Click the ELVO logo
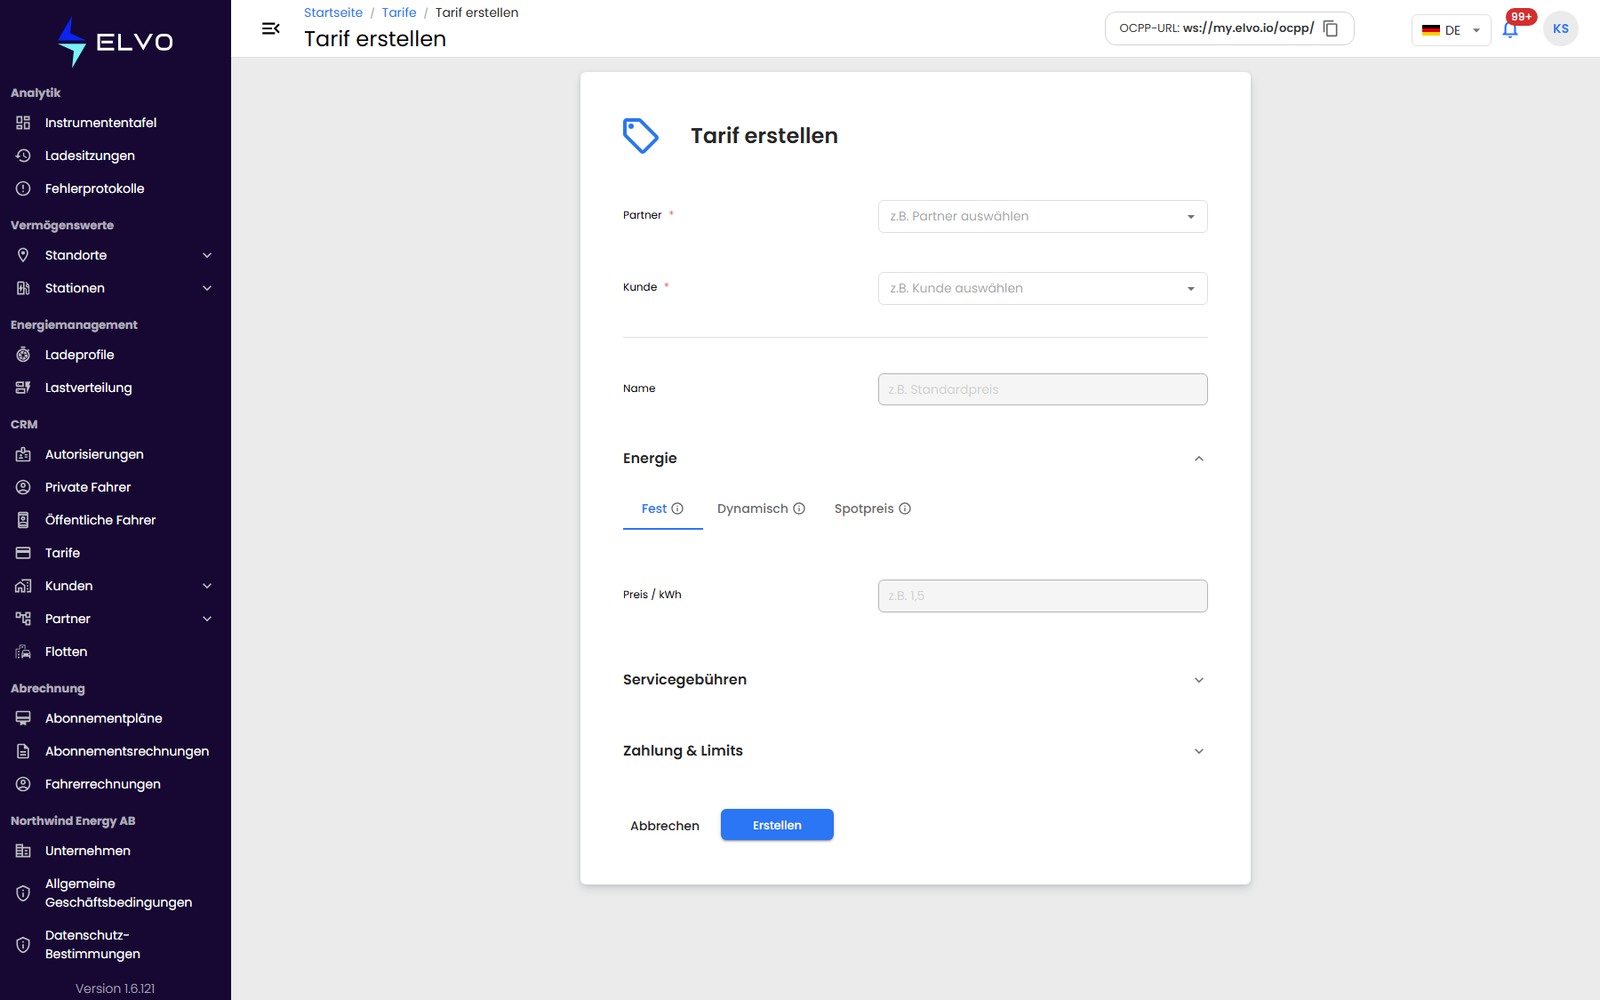 [x=115, y=42]
